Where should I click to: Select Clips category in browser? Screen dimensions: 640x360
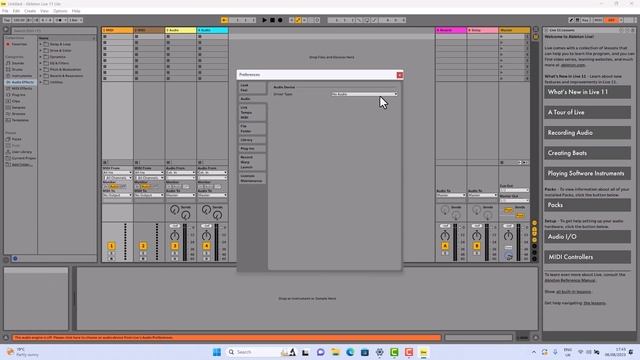point(16,101)
